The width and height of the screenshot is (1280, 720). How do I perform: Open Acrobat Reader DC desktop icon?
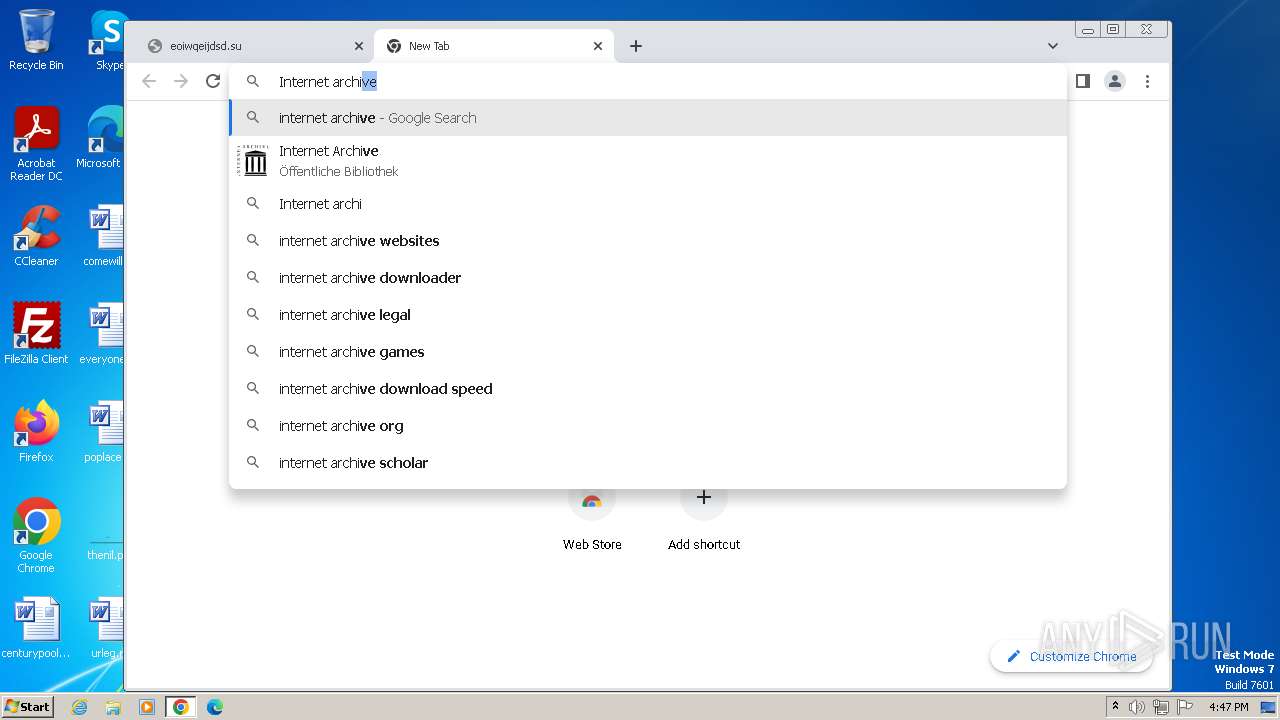click(x=36, y=144)
